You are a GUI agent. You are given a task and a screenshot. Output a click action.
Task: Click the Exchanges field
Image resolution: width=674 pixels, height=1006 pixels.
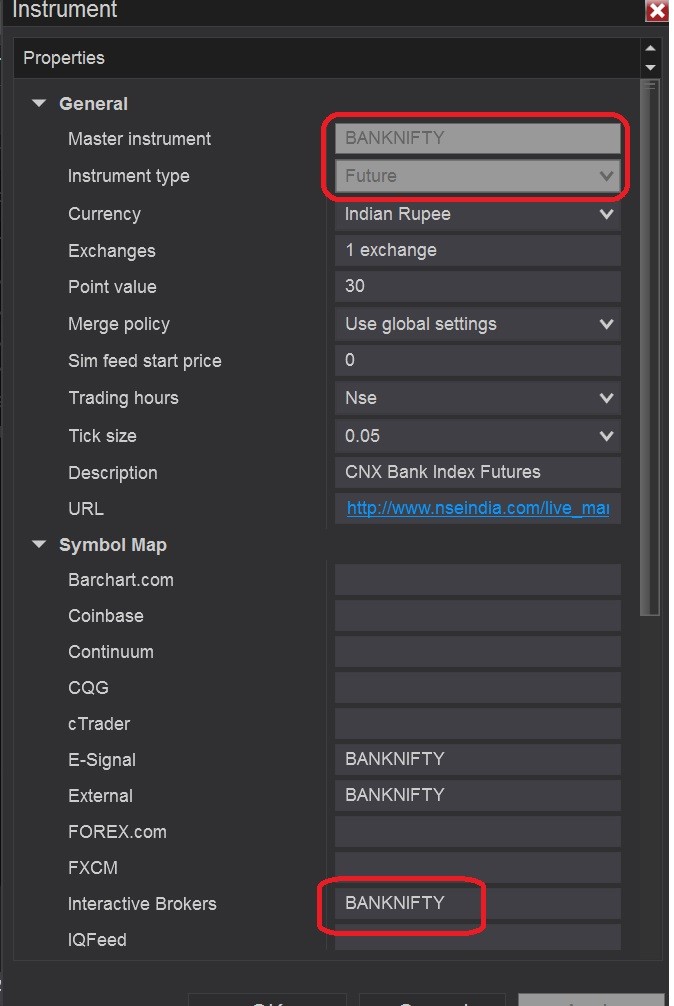coord(477,250)
